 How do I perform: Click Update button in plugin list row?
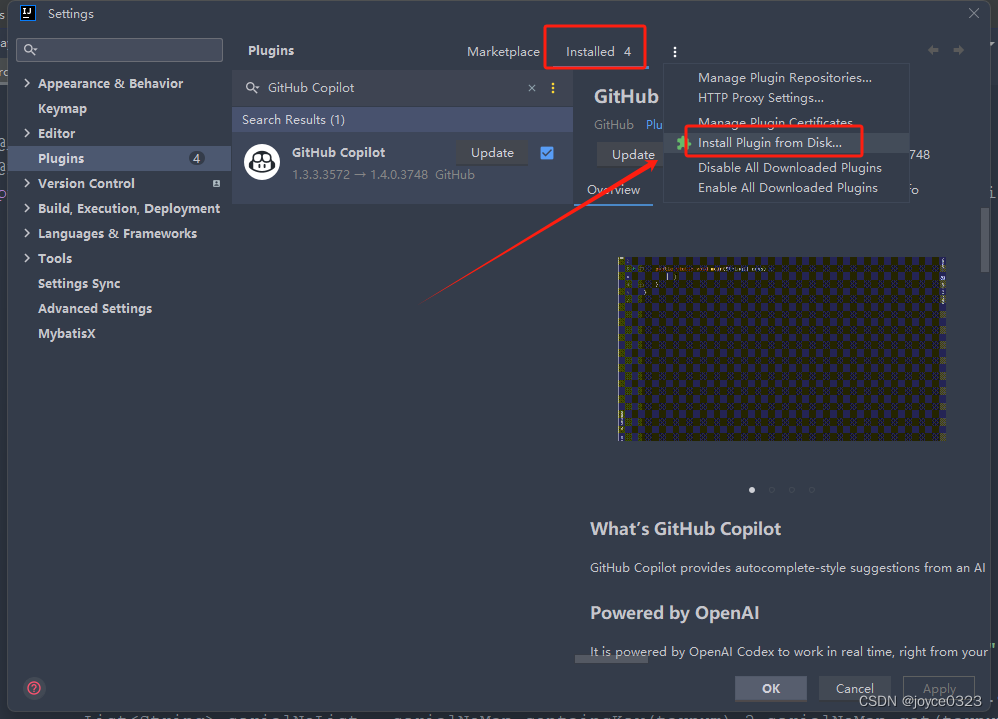pos(492,153)
